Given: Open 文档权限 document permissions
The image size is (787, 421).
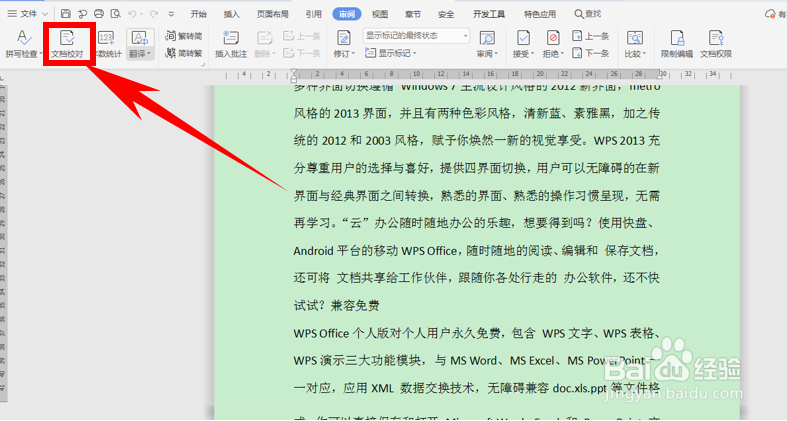Looking at the screenshot, I should click(x=716, y=44).
